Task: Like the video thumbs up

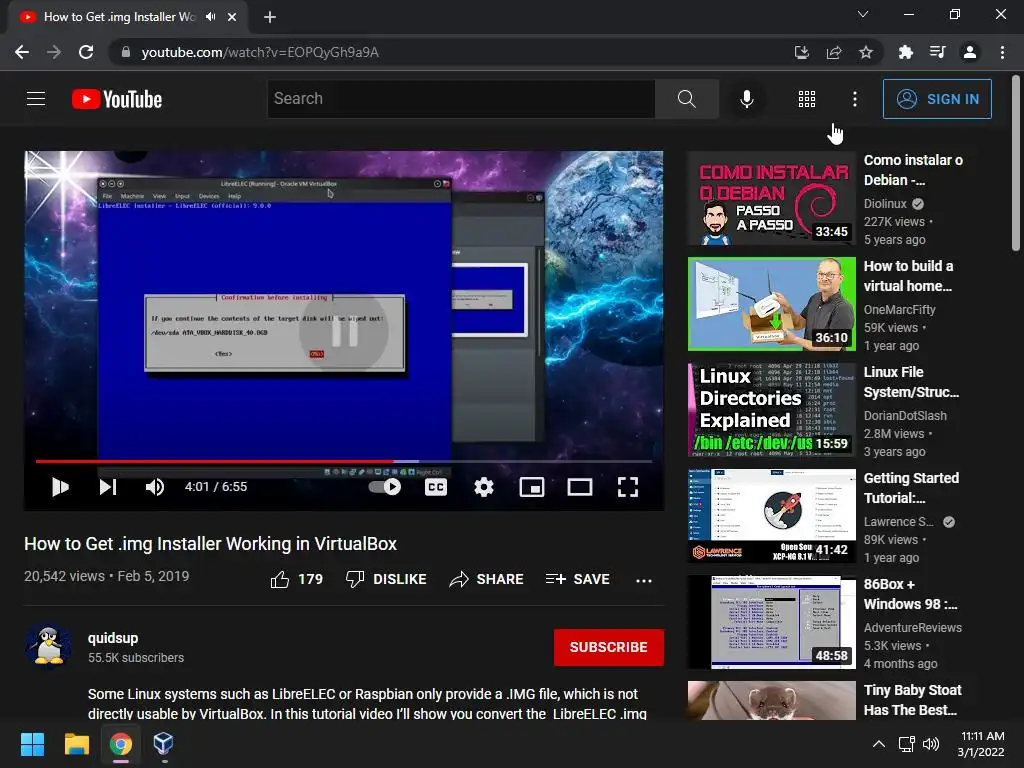Action: tap(297, 579)
